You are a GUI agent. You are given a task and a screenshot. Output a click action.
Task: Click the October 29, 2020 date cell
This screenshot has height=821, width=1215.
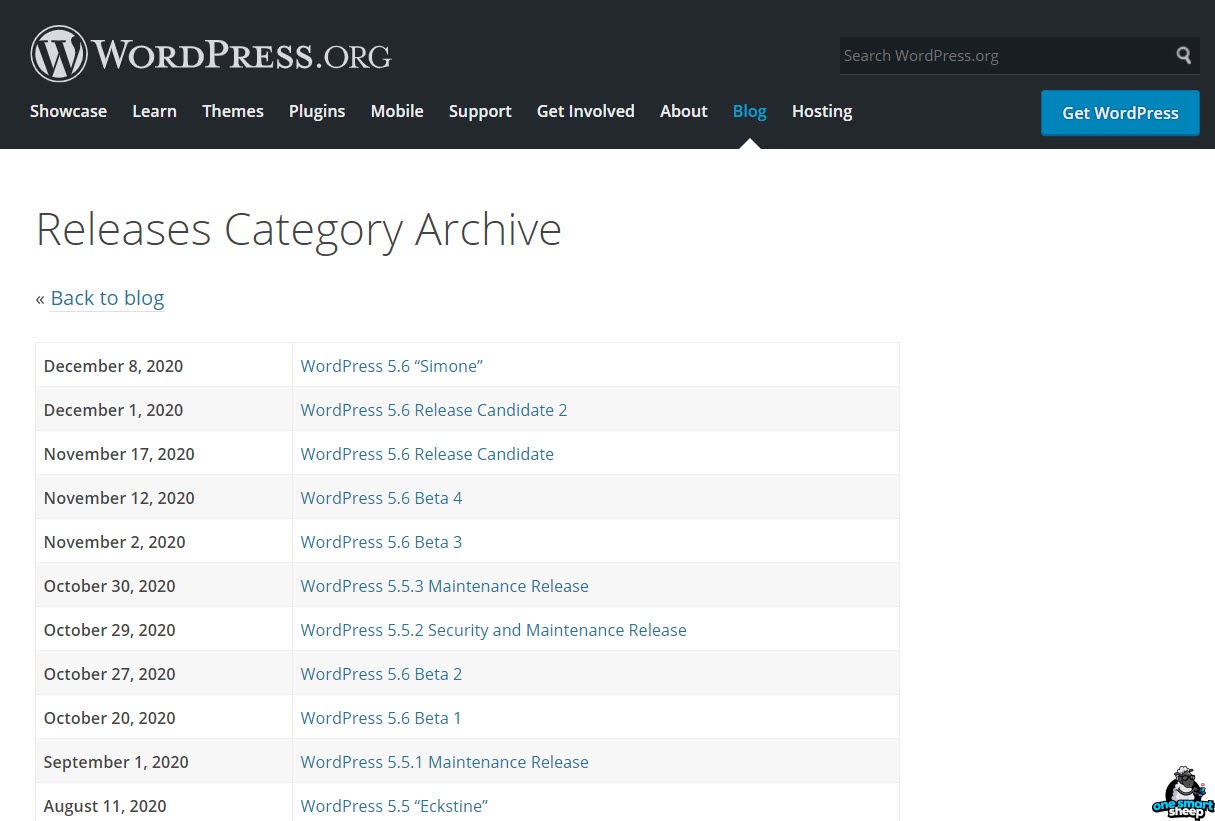pyautogui.click(x=164, y=629)
